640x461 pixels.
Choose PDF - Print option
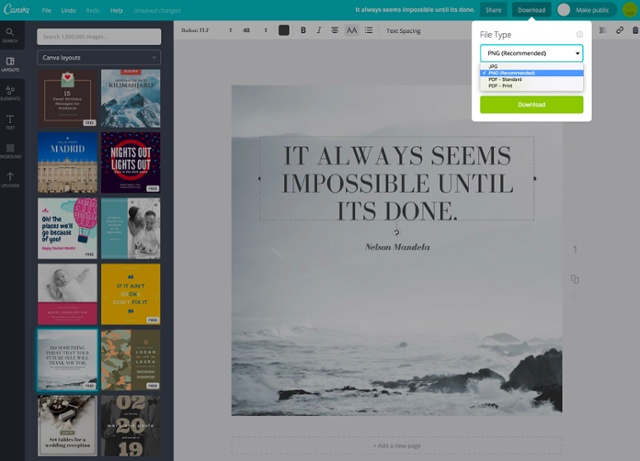pyautogui.click(x=531, y=86)
